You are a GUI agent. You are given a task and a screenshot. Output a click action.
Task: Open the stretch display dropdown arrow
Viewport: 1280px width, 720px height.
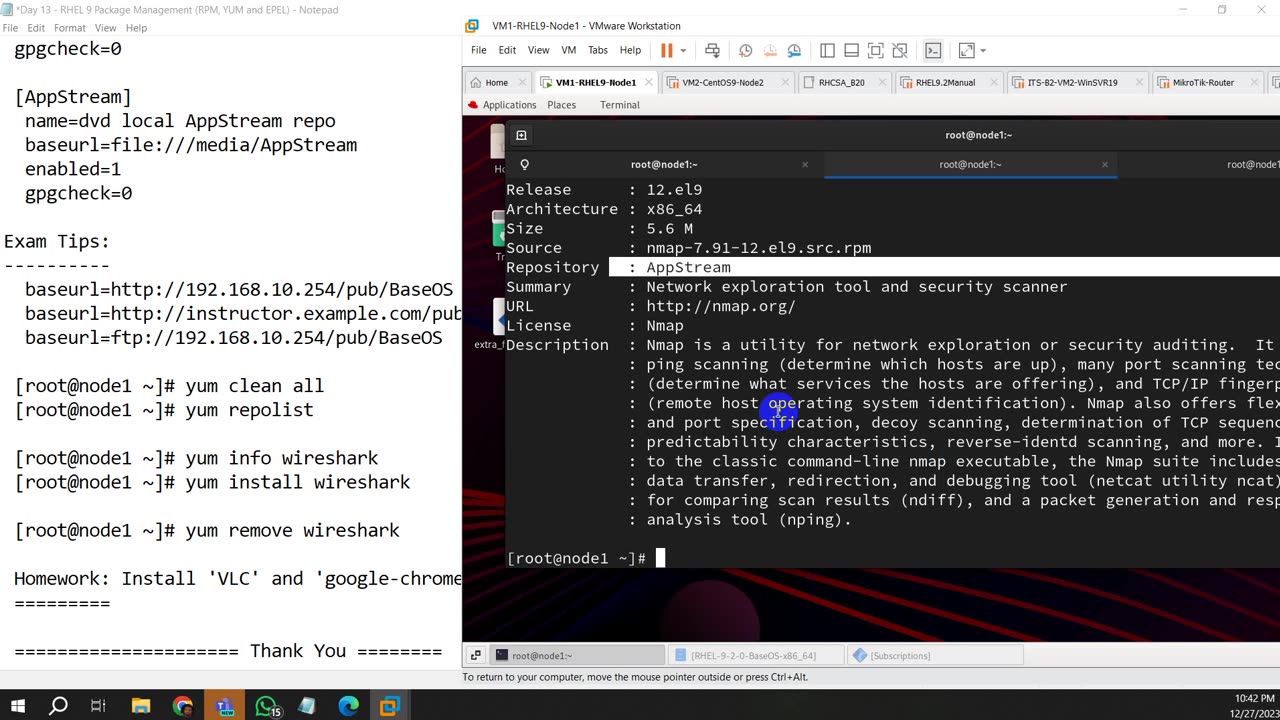983,50
